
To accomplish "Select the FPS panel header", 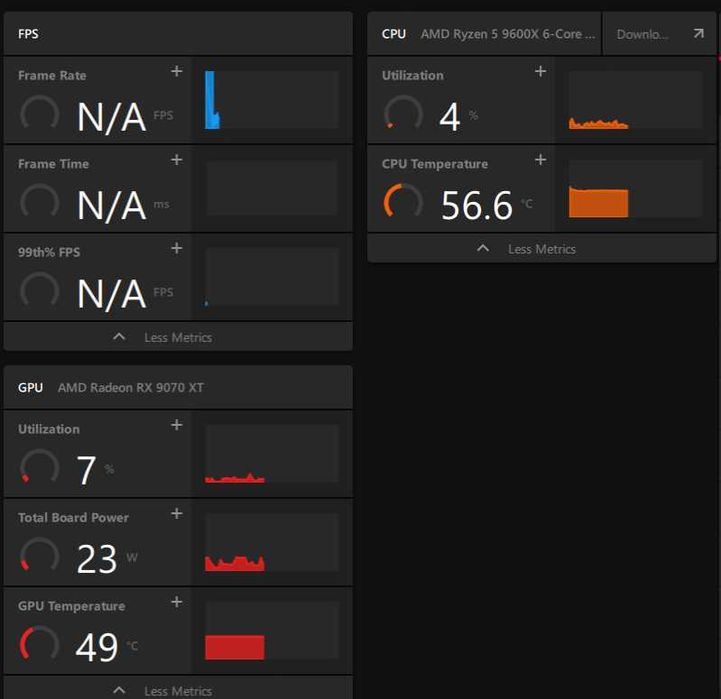I will click(x=178, y=34).
